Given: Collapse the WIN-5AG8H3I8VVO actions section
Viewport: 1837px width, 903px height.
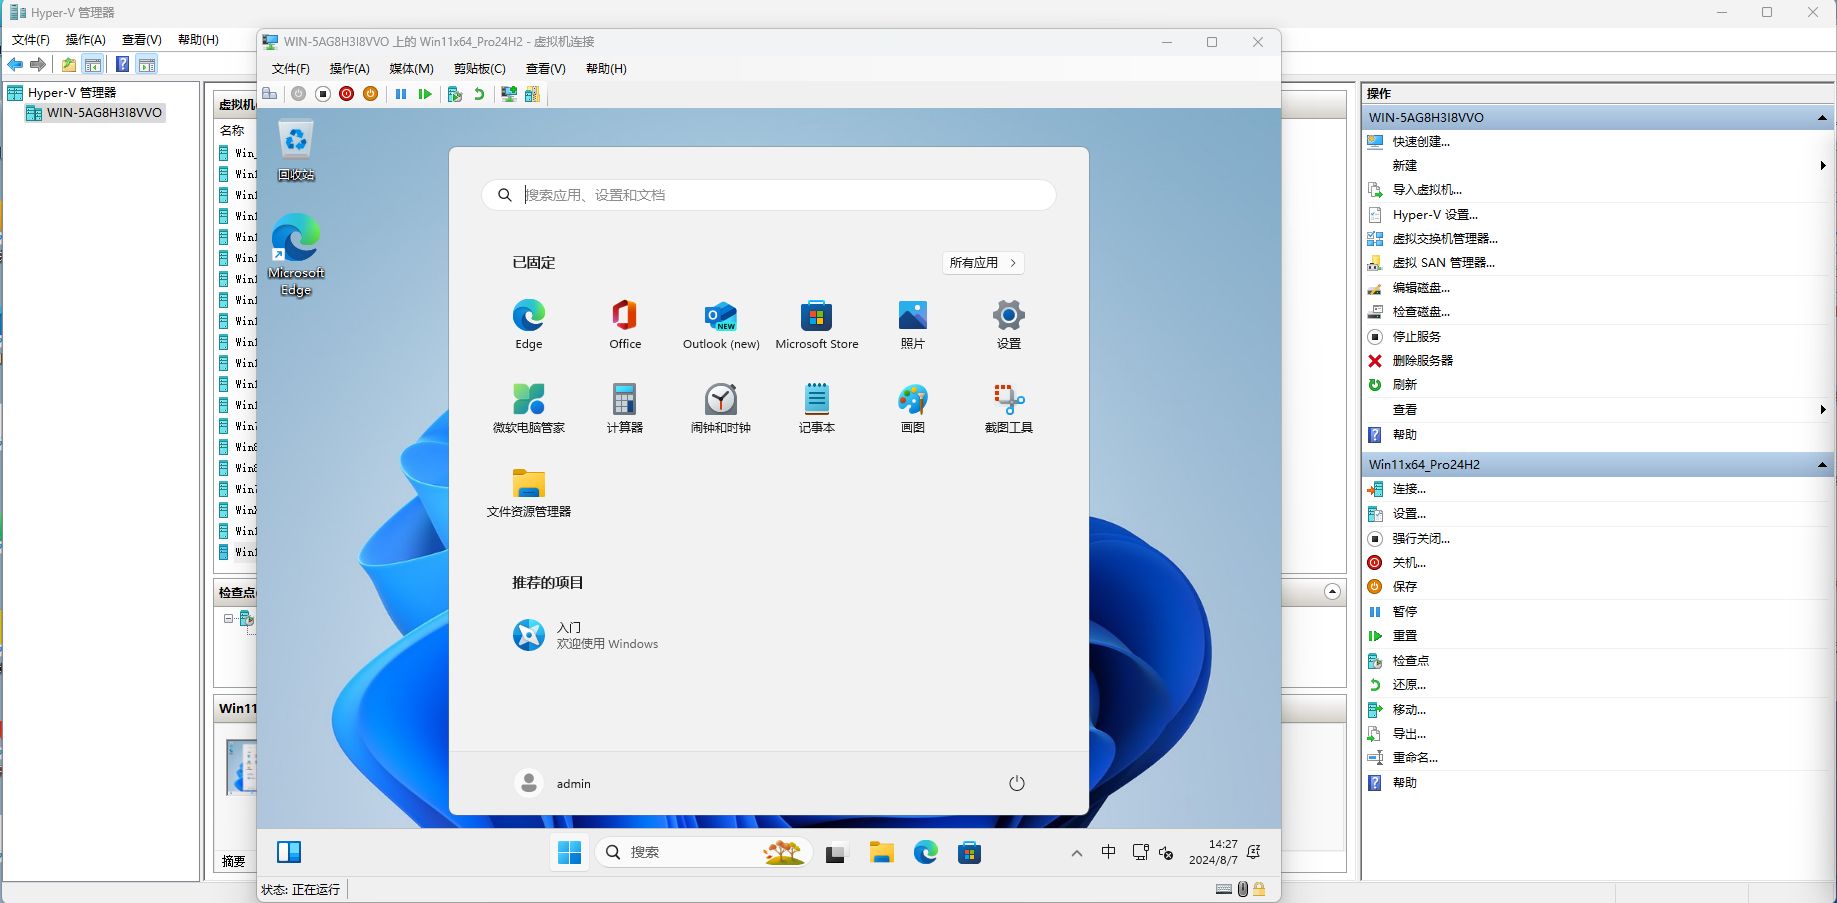Looking at the screenshot, I should (1822, 118).
